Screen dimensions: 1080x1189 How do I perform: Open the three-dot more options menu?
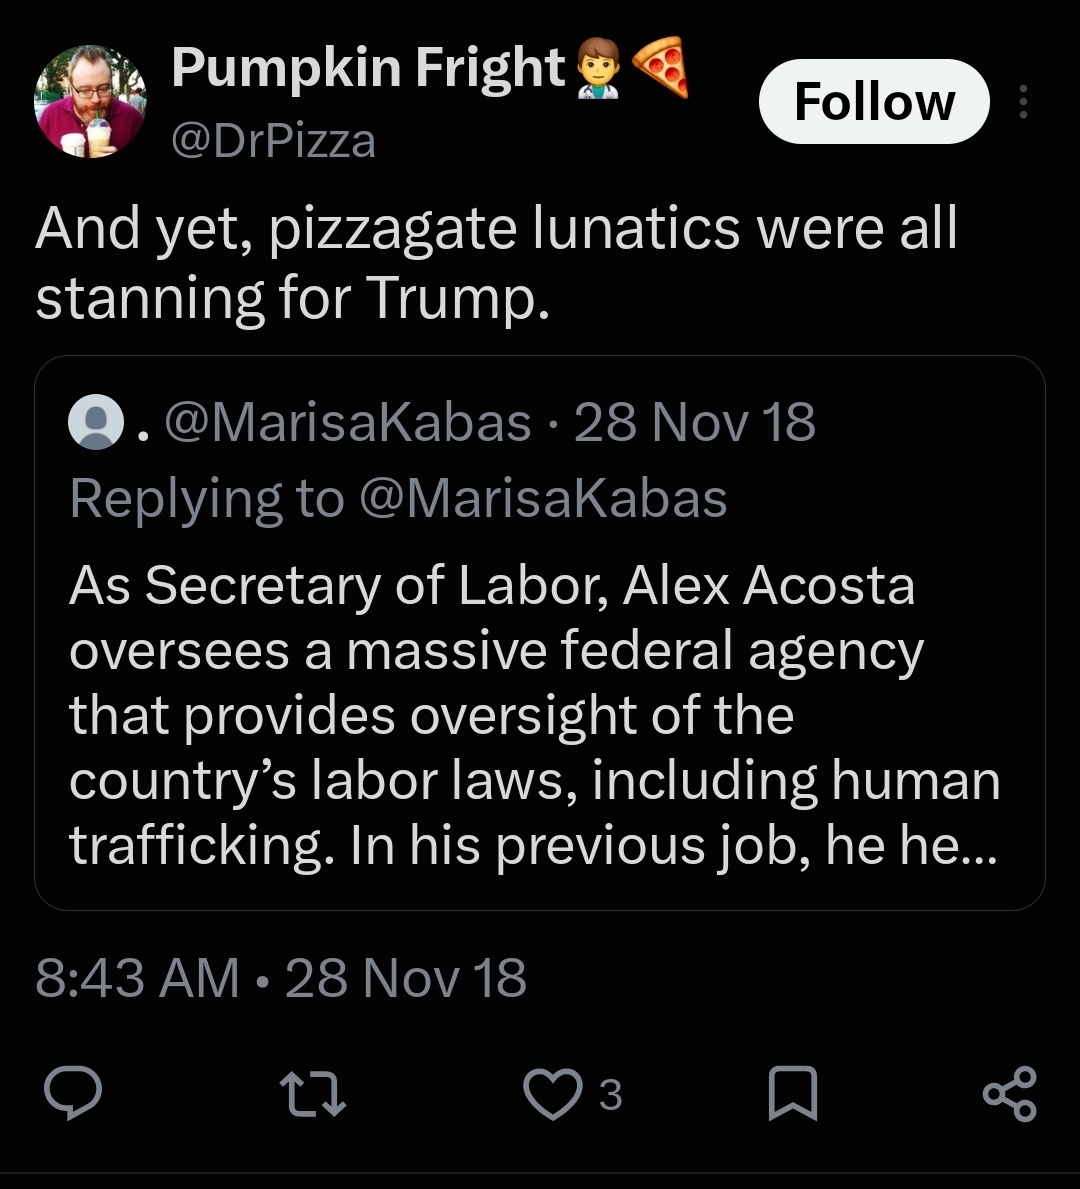click(1023, 102)
